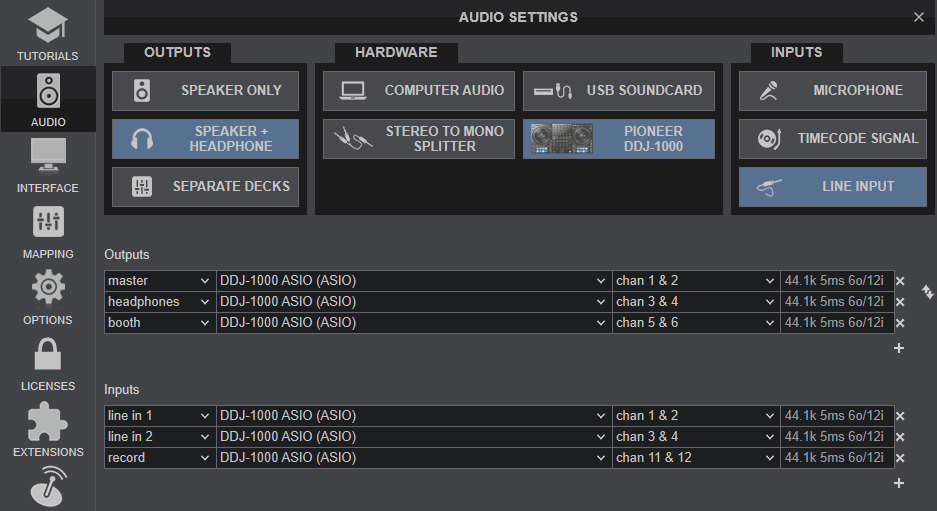The height and width of the screenshot is (511, 937).
Task: Open the line in 1 type dropdown
Action: pyautogui.click(x=160, y=416)
